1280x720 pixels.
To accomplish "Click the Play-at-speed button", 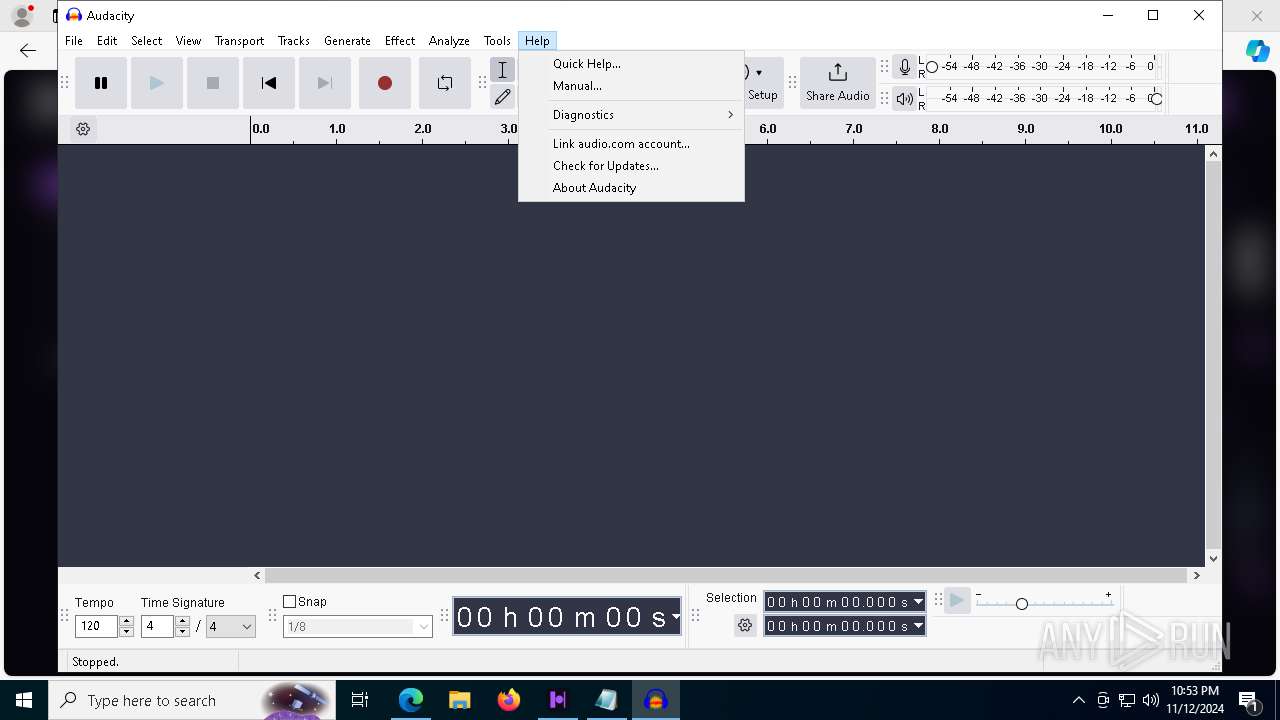I will pos(957,601).
